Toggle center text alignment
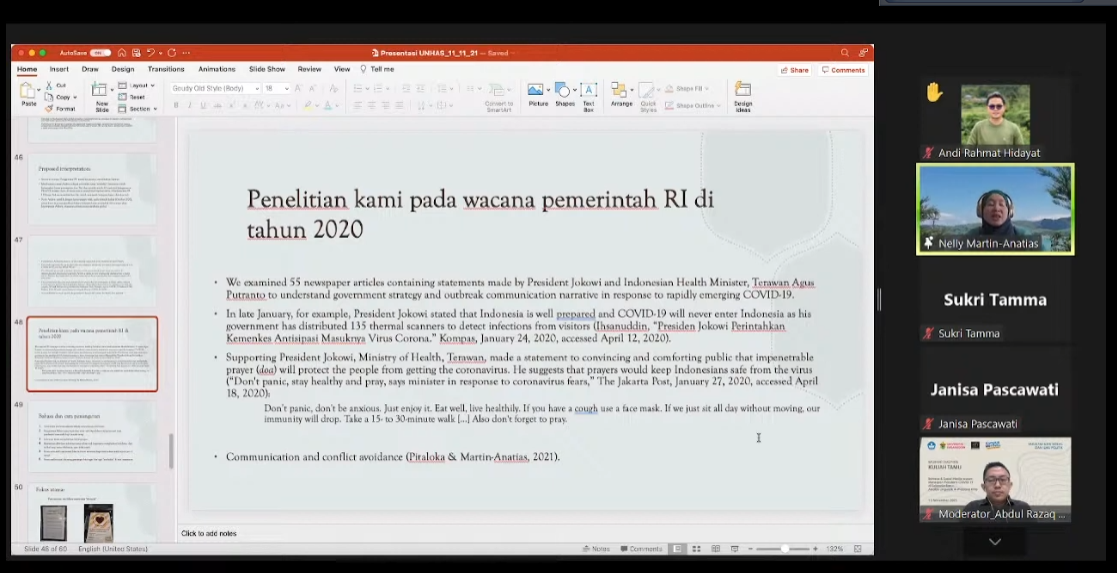This screenshot has width=1117, height=573. point(371,105)
